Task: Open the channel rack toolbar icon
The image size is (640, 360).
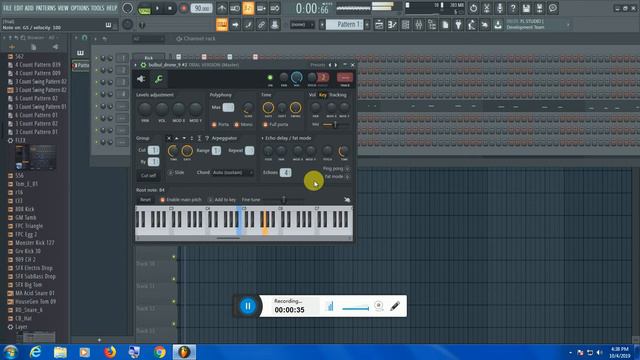Action: tap(405, 25)
